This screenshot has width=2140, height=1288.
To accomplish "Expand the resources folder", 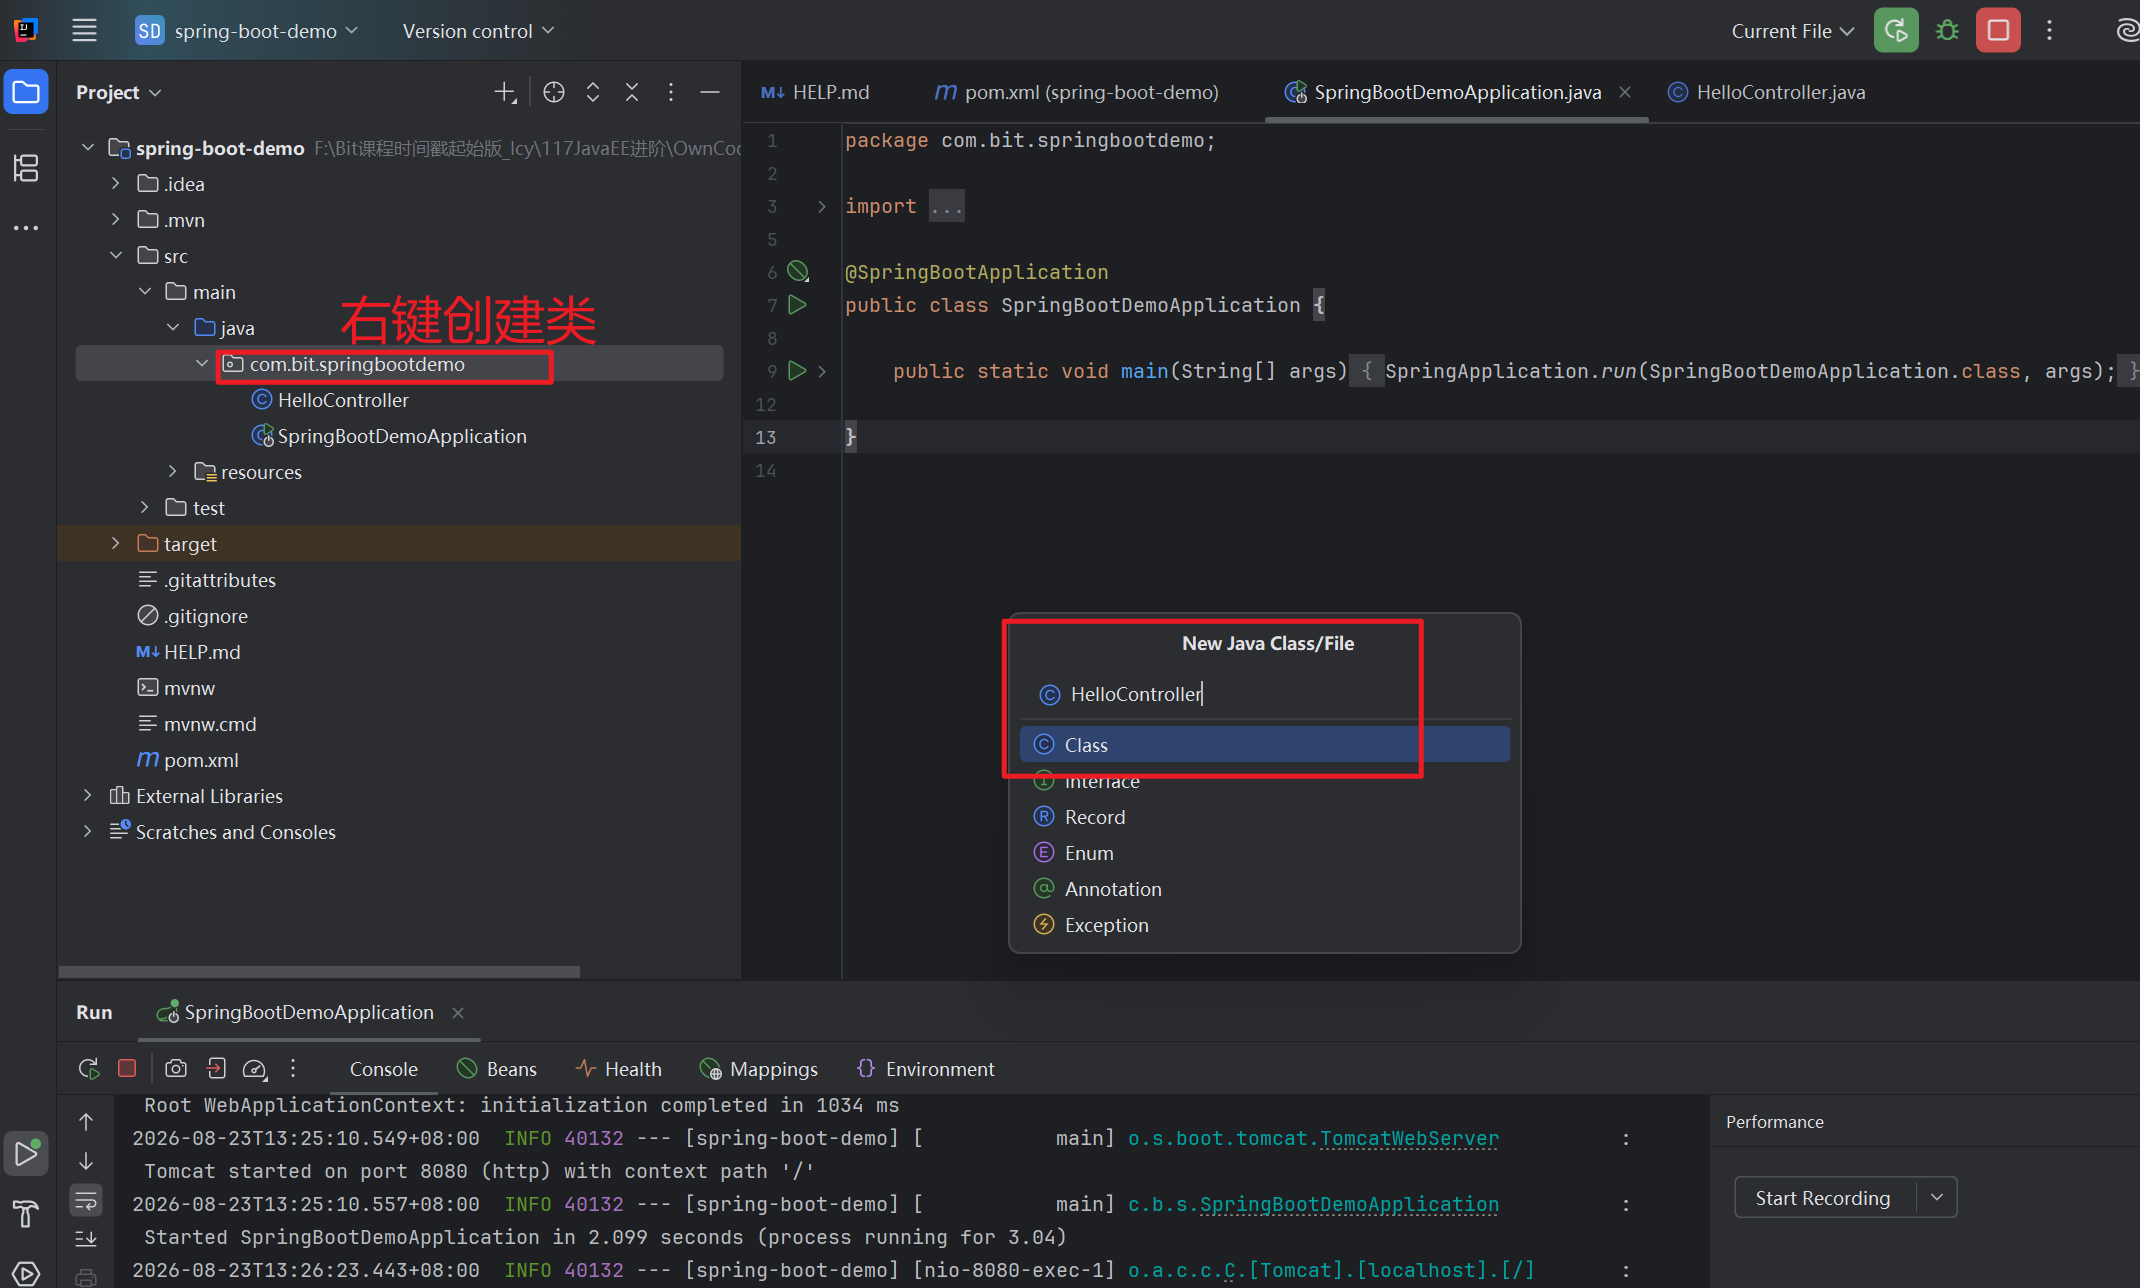I will click(x=172, y=472).
